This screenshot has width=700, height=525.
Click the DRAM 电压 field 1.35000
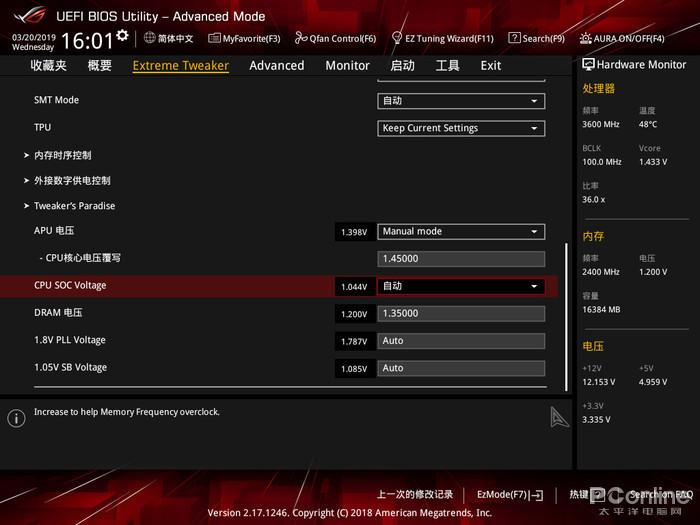pyautogui.click(x=461, y=314)
